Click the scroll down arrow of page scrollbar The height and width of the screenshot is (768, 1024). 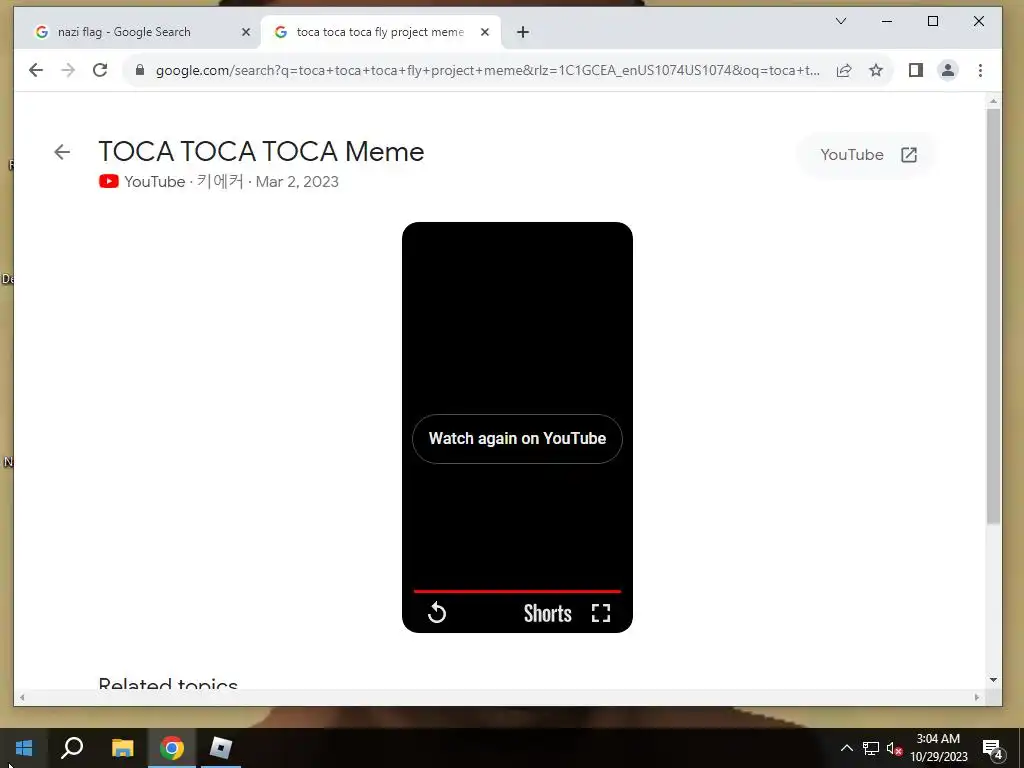993,680
